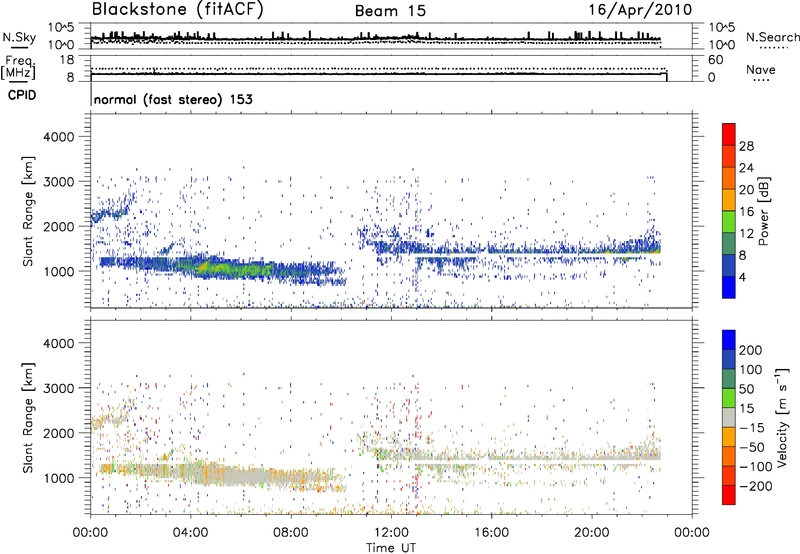Screen dimensions: 800x554
Task: Click the 'Power [dB]' colorbar label
Action: 764,211
